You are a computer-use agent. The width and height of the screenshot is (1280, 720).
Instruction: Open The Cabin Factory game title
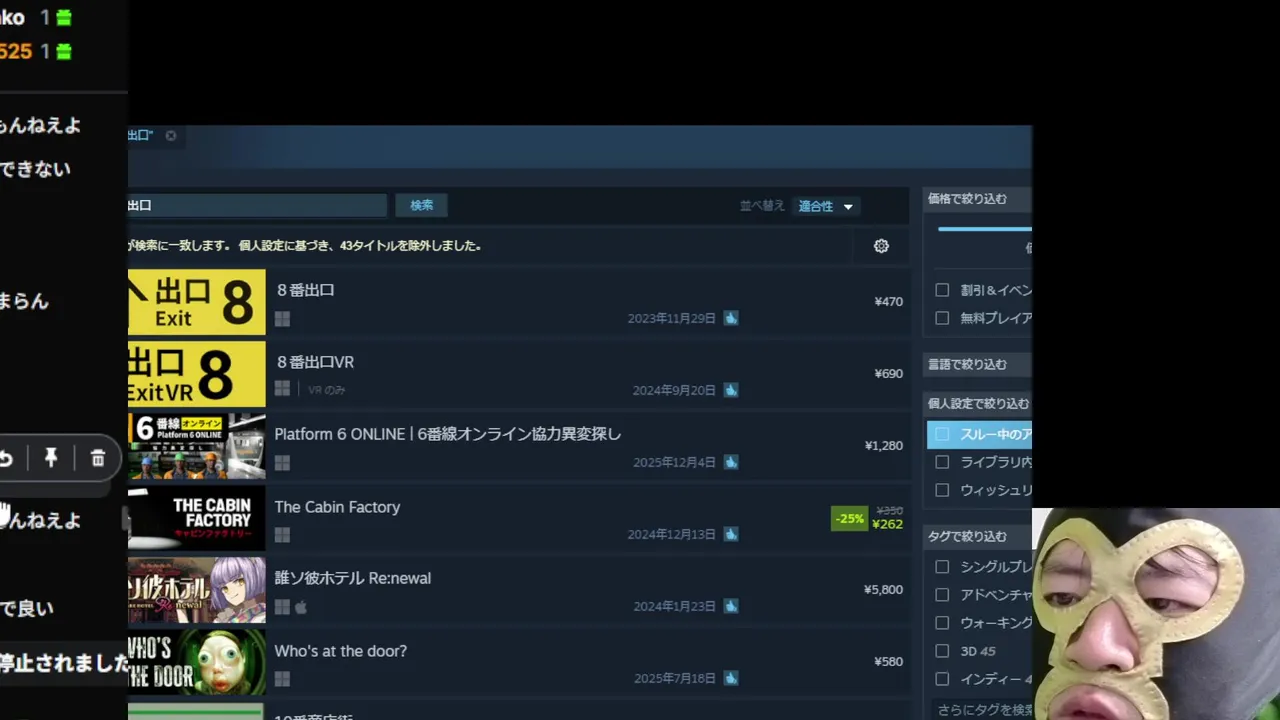tap(337, 507)
